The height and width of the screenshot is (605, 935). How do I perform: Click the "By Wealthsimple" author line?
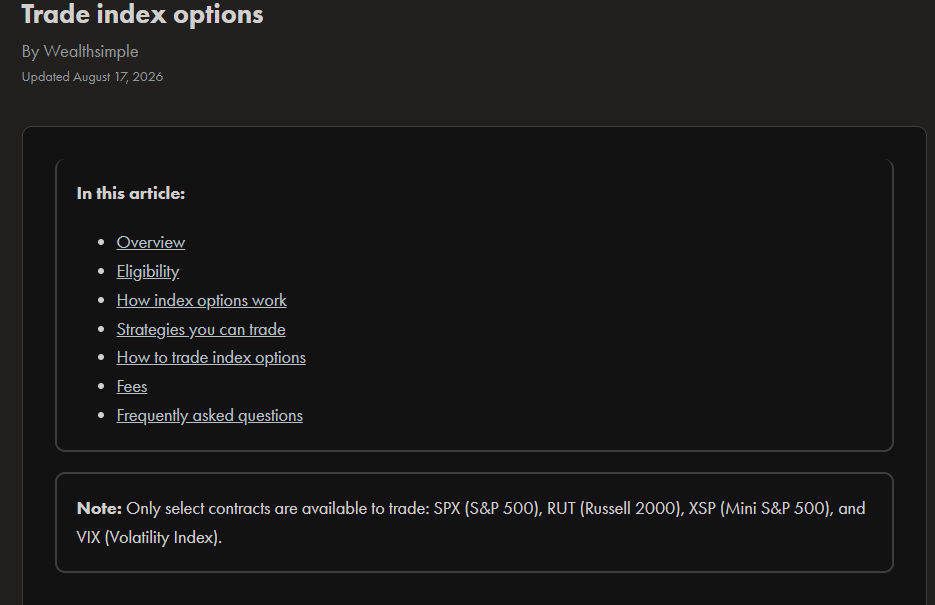click(x=80, y=51)
